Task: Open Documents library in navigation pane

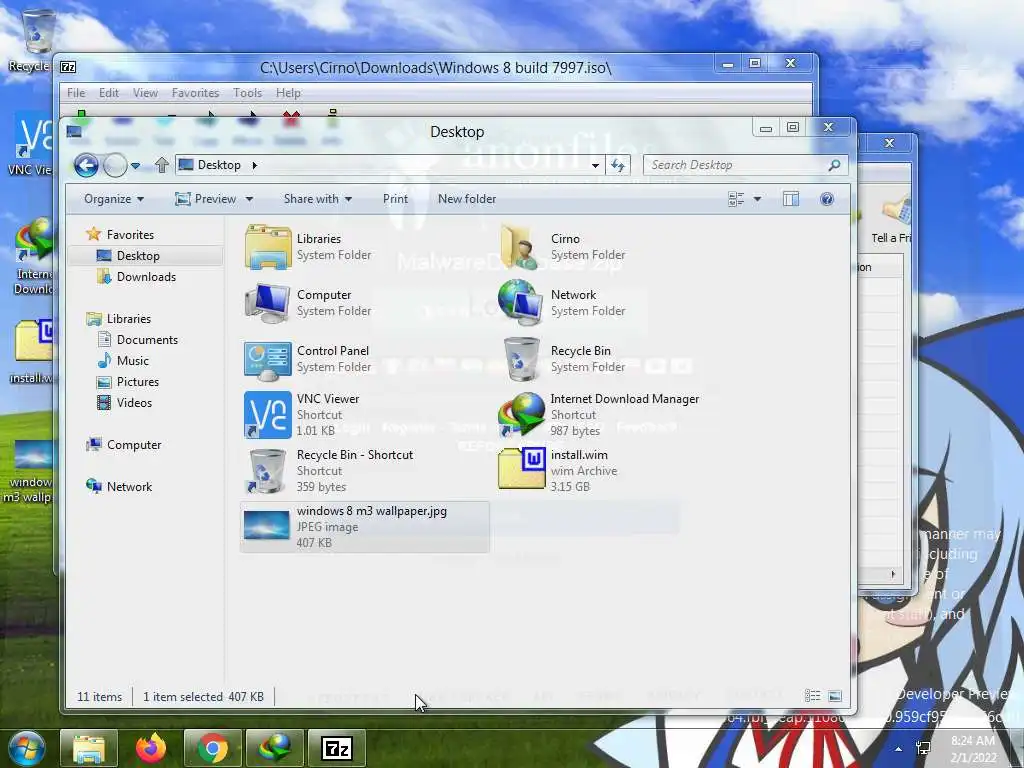Action: pos(138,340)
